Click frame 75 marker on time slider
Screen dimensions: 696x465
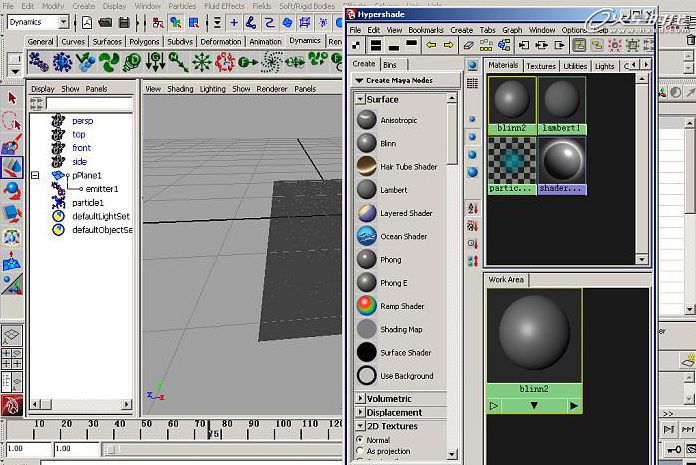pyautogui.click(x=210, y=432)
